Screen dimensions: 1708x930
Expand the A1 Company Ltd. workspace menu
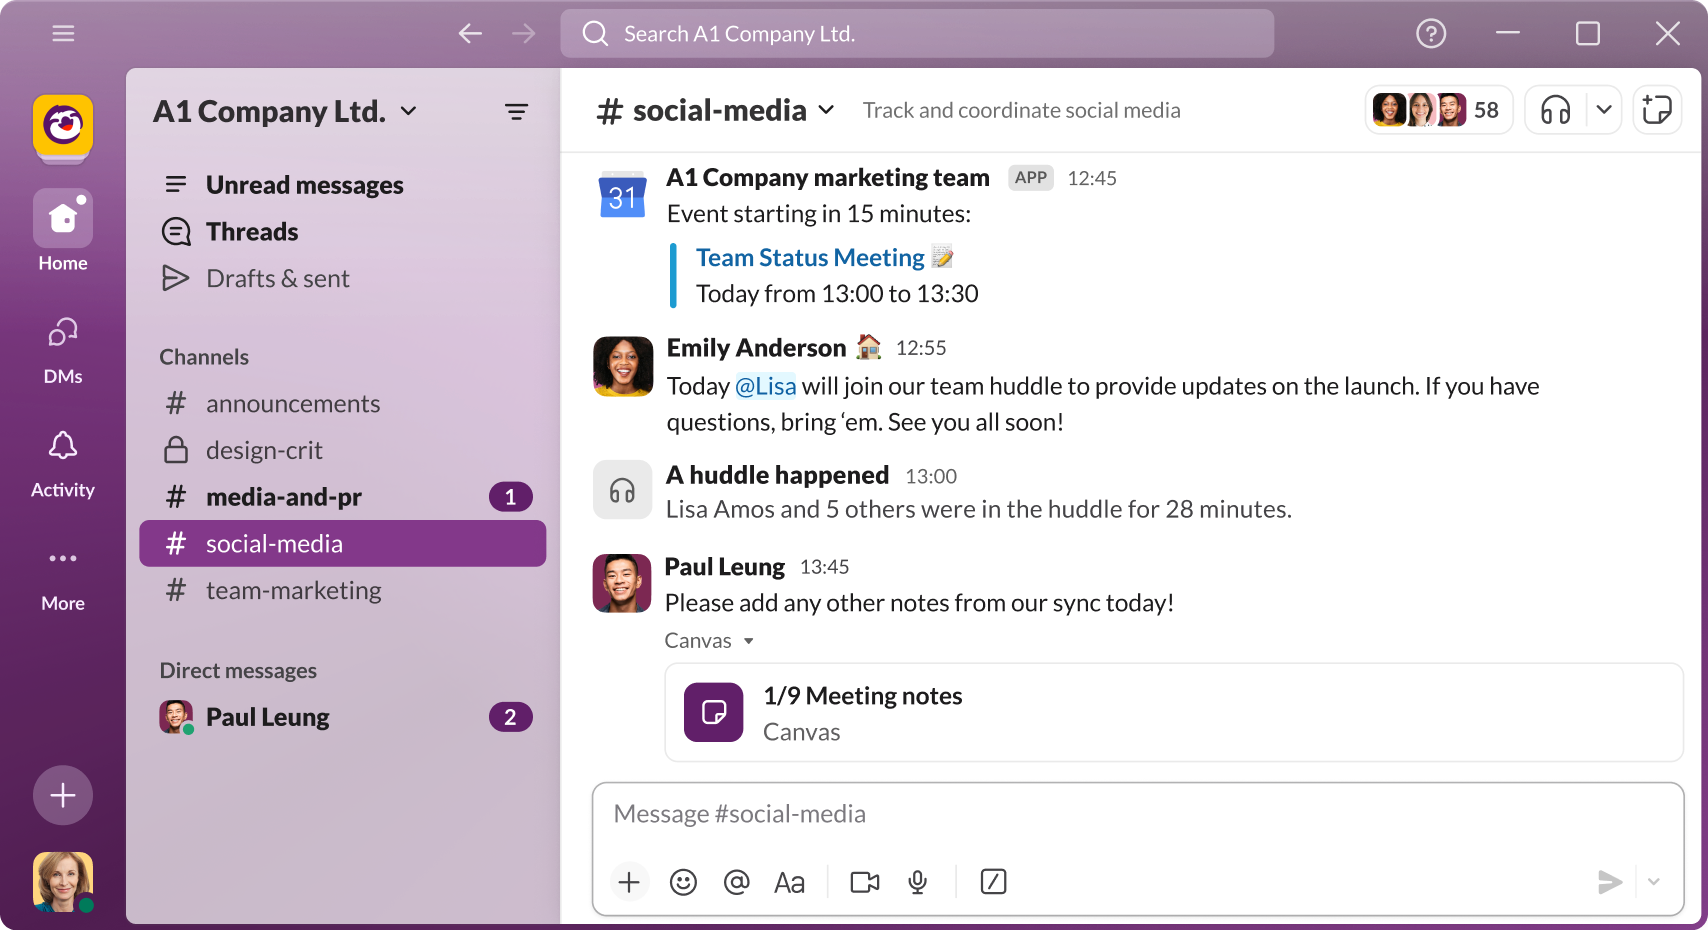coord(285,111)
